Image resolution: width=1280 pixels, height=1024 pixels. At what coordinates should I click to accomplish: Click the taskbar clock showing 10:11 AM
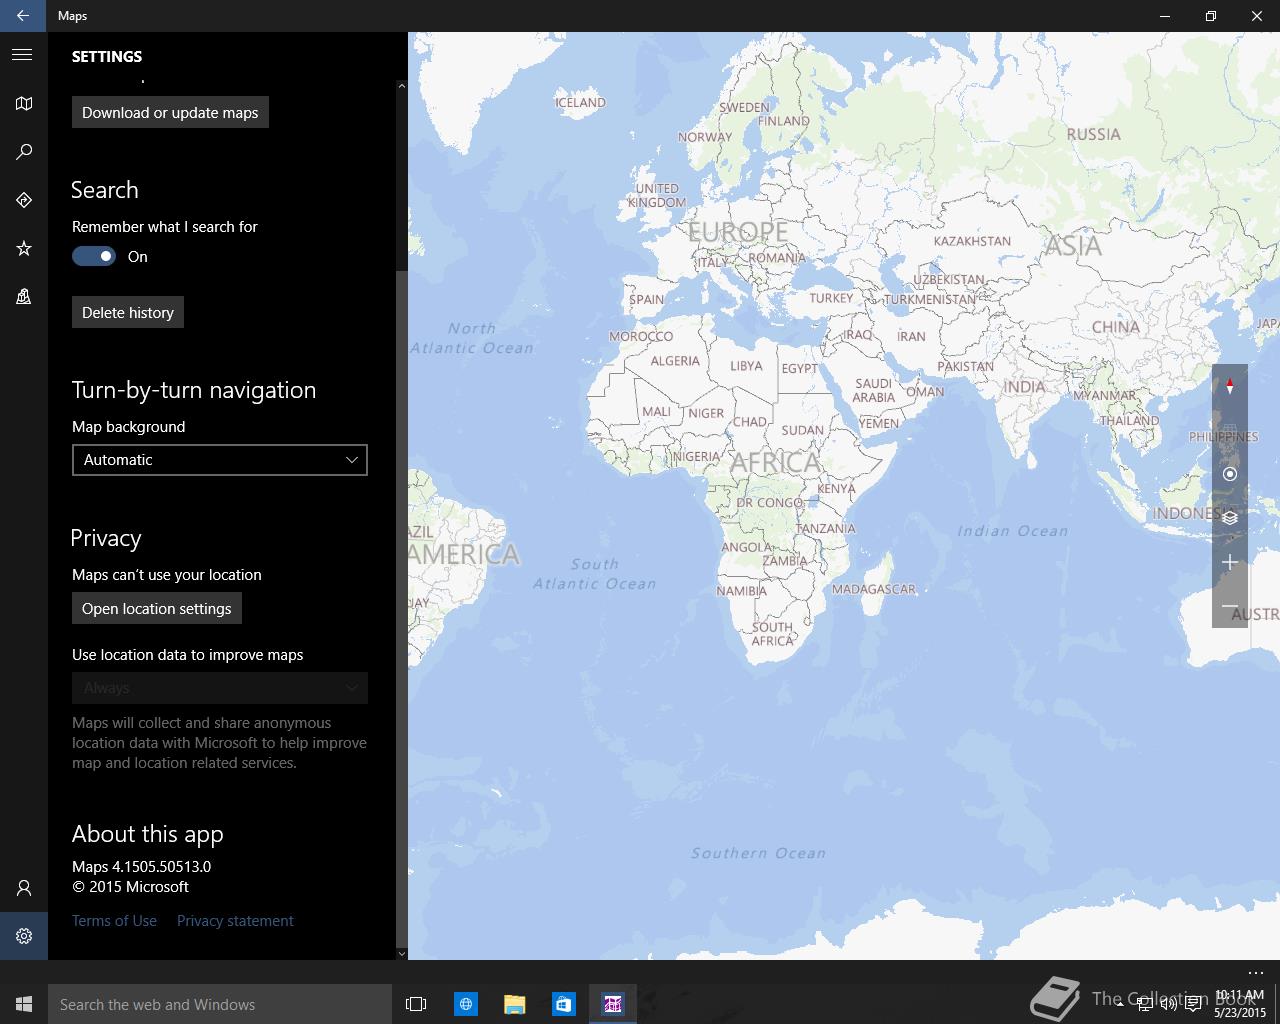pos(1240,1004)
